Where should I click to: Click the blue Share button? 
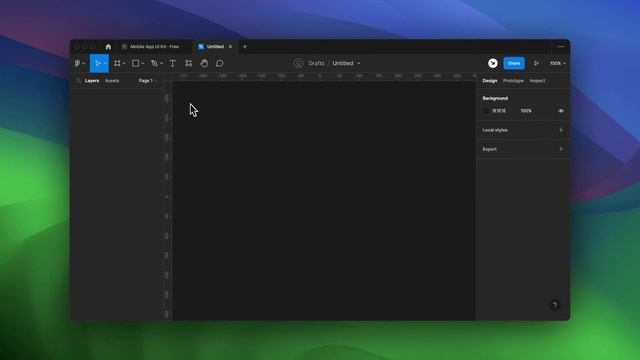pos(514,63)
